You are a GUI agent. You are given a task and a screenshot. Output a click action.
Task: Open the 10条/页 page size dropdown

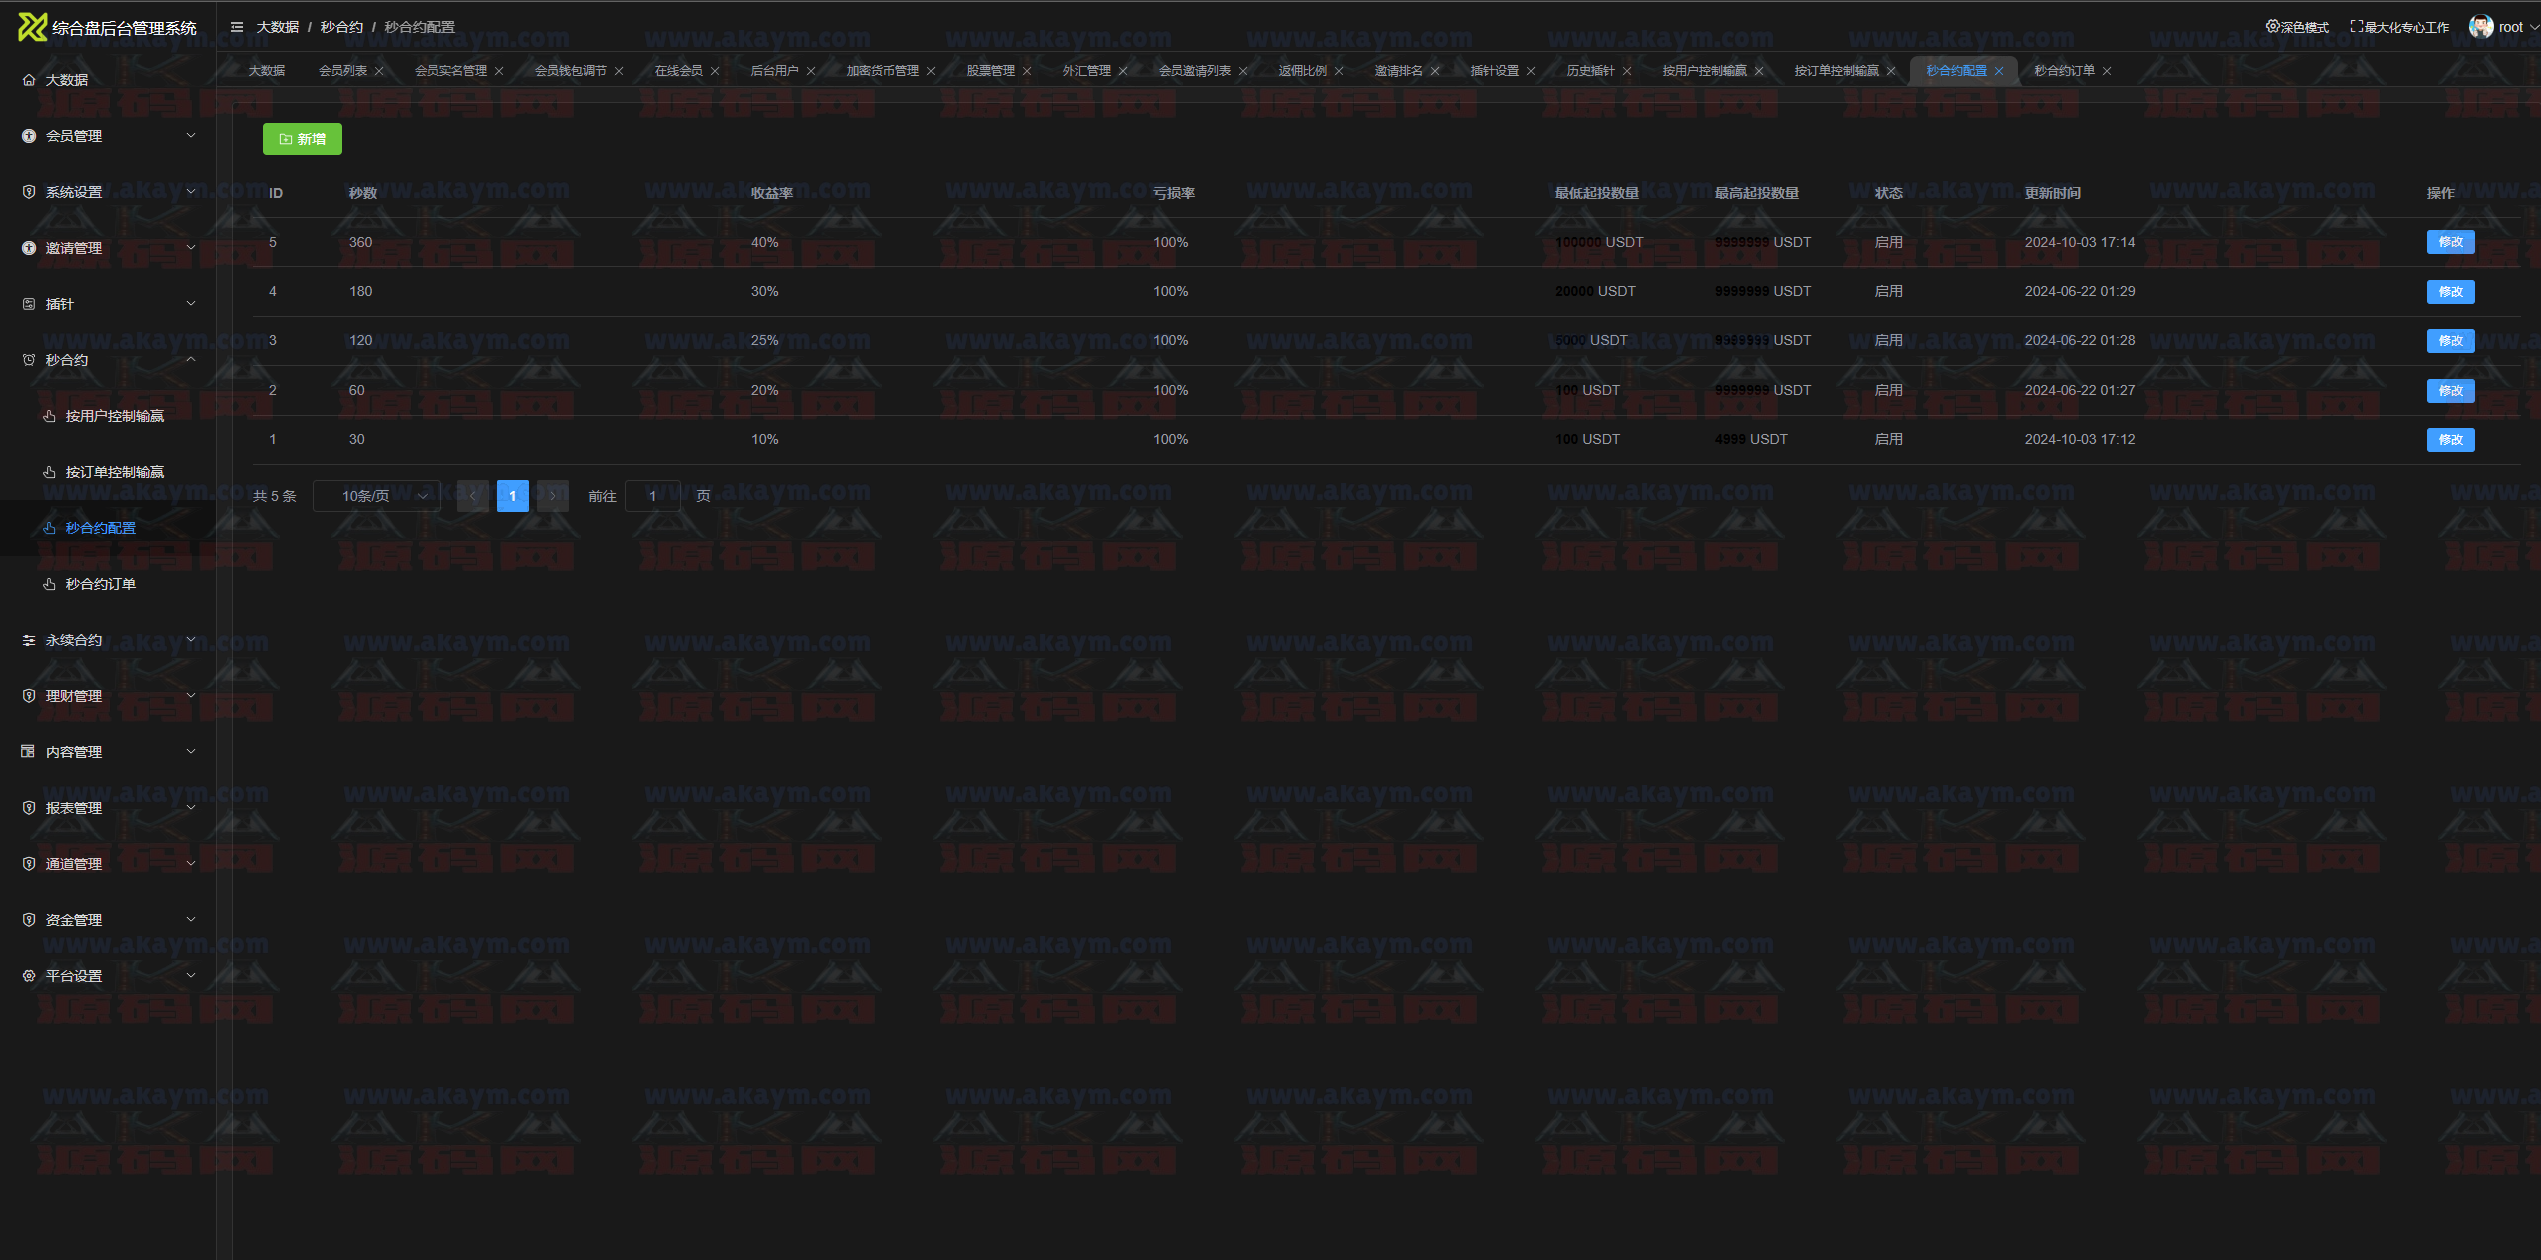click(377, 496)
